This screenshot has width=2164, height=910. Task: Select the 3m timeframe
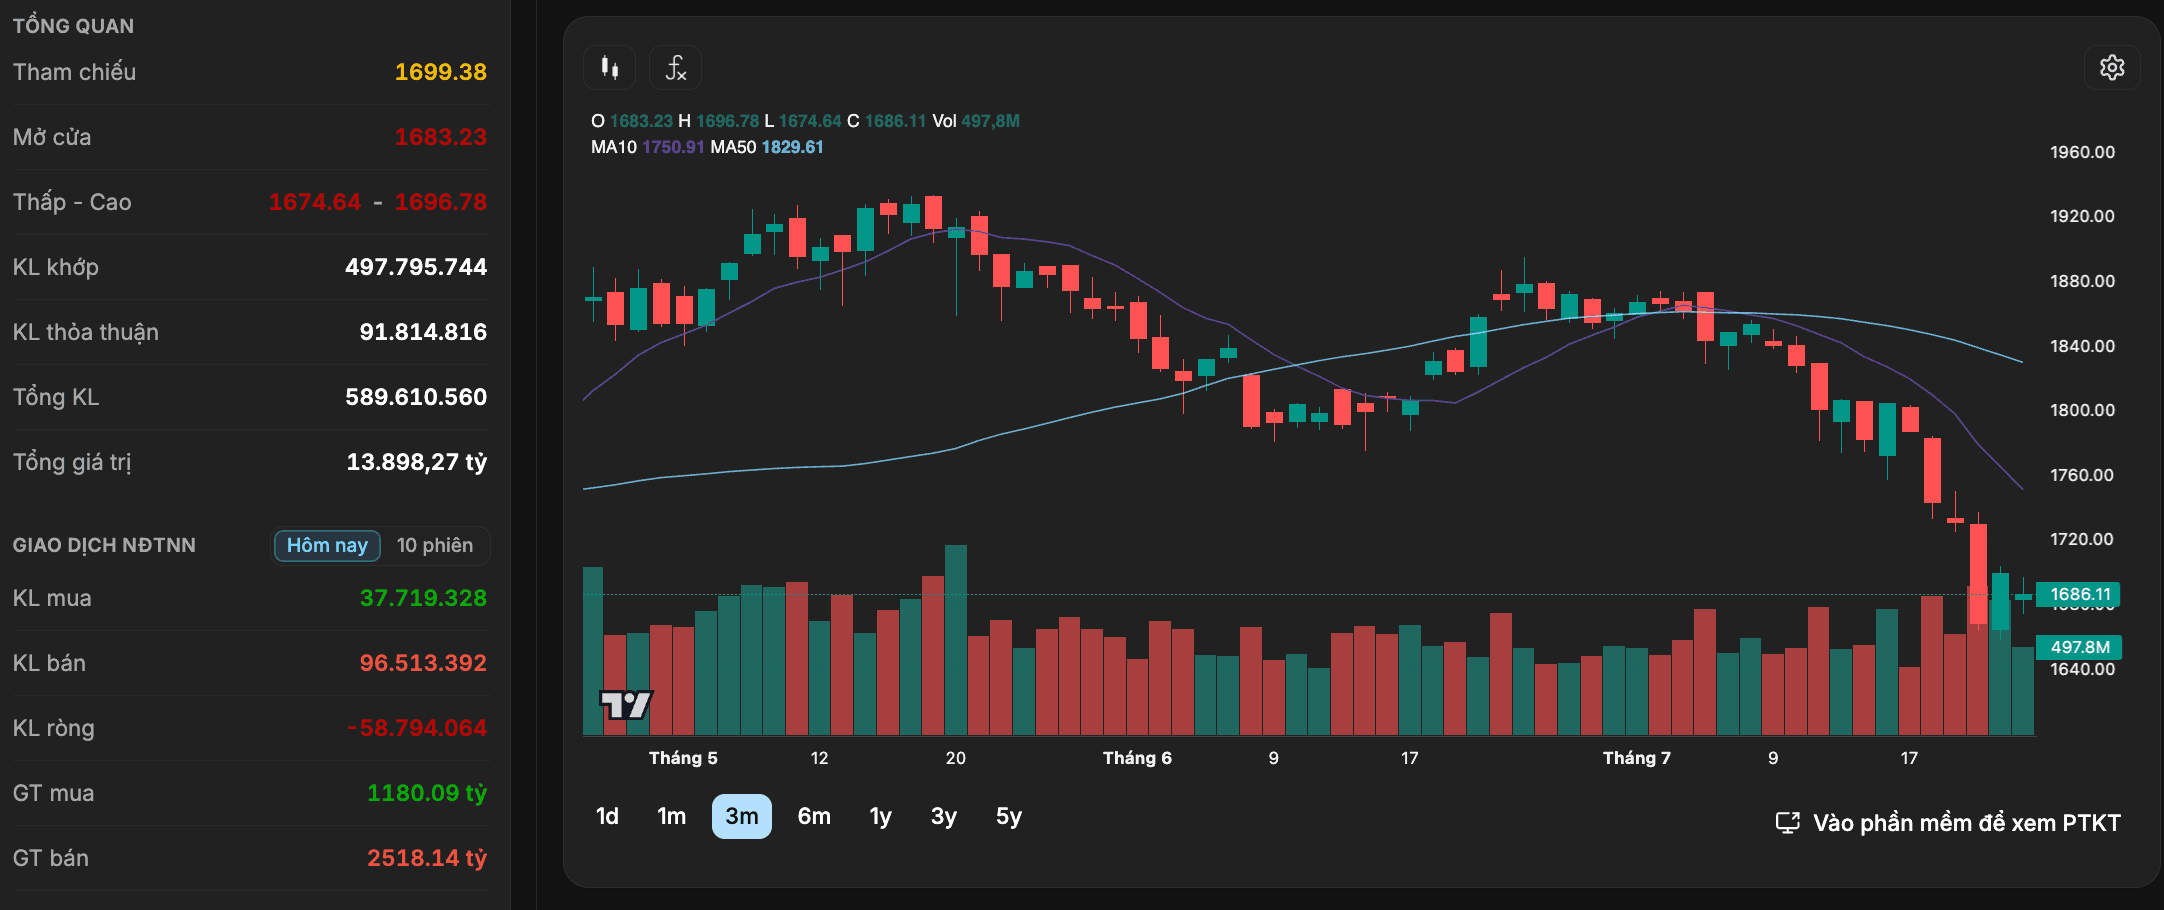pyautogui.click(x=742, y=817)
